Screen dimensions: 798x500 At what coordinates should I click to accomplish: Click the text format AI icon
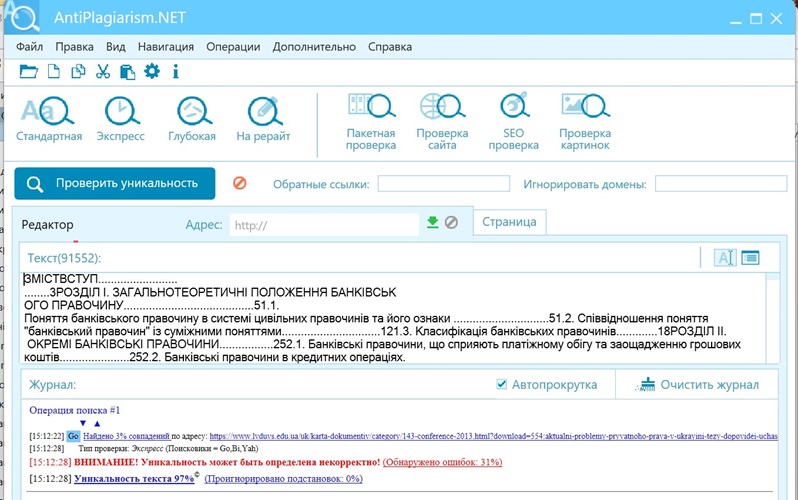point(725,258)
